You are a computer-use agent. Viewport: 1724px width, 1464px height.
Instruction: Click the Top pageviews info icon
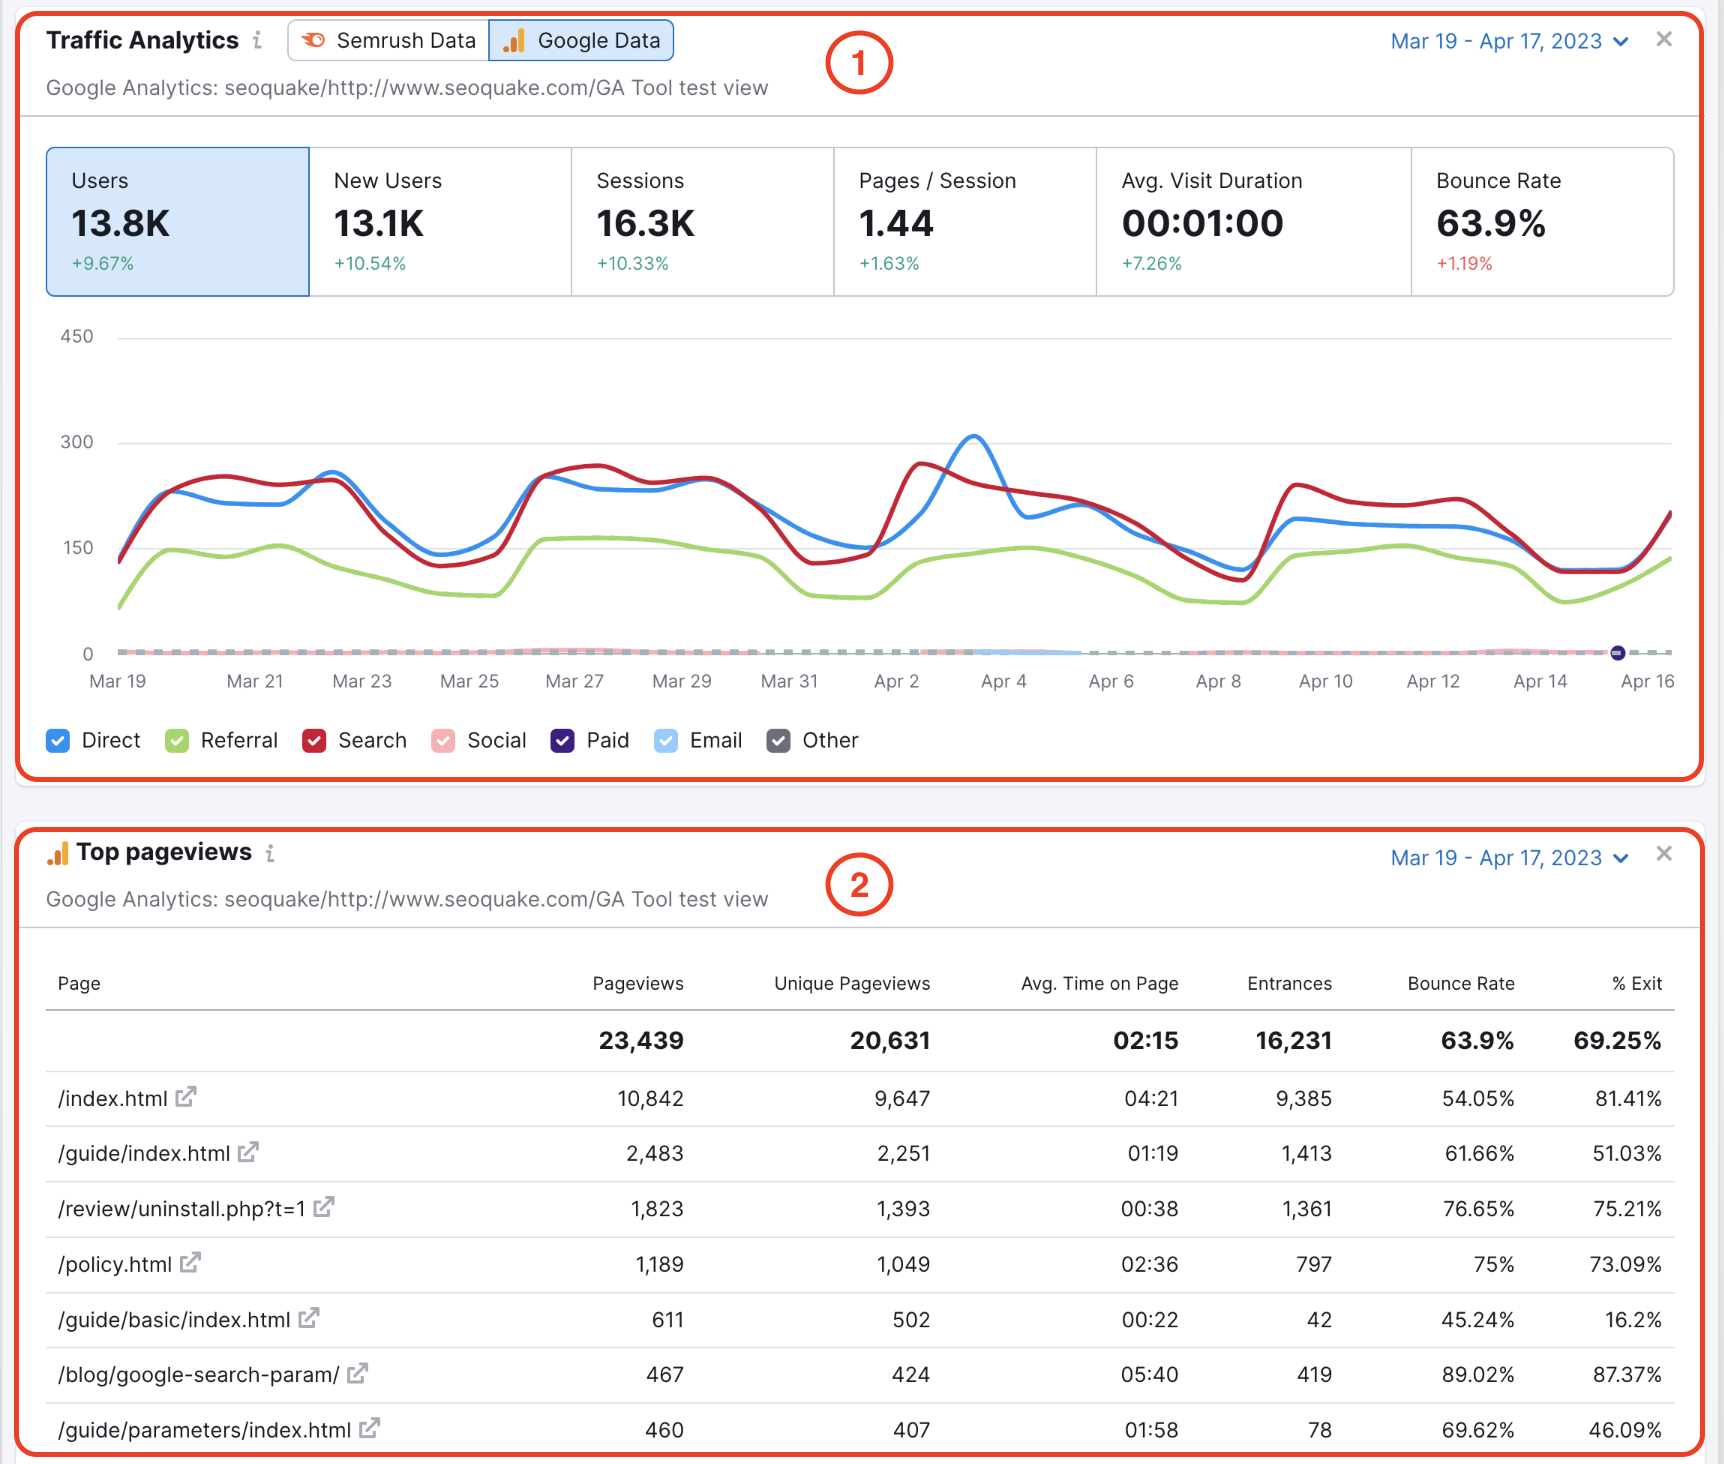coord(270,853)
